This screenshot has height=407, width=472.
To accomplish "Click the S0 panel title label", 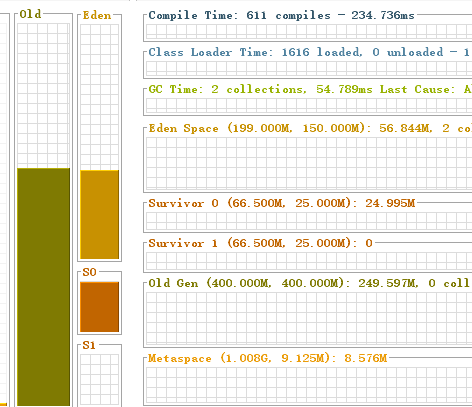I will point(89,272).
